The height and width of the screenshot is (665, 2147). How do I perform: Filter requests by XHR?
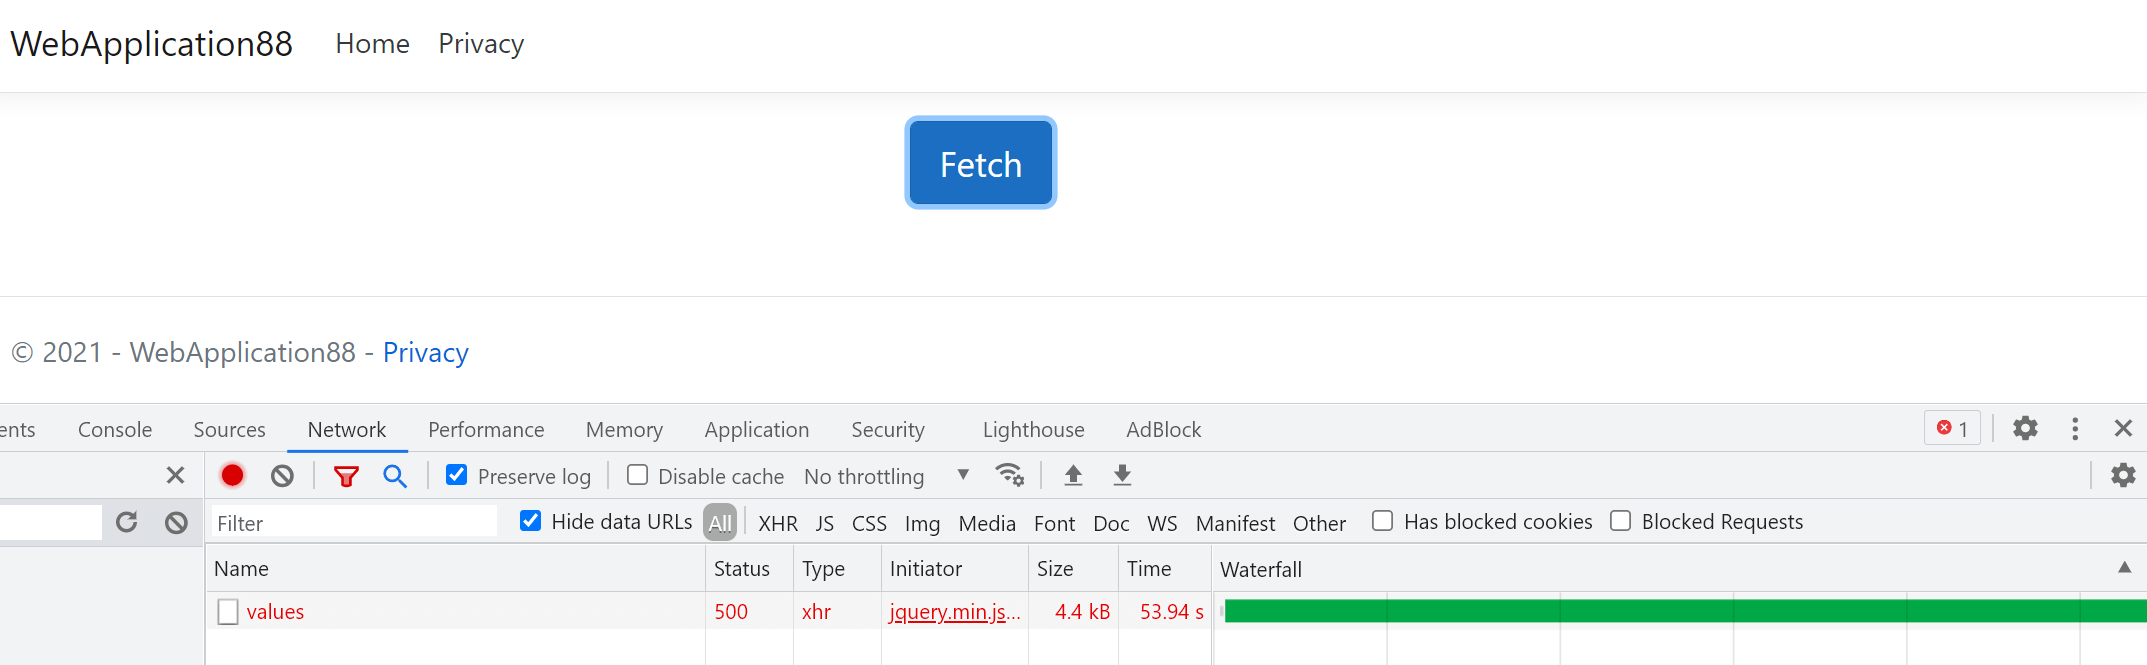[x=778, y=523]
